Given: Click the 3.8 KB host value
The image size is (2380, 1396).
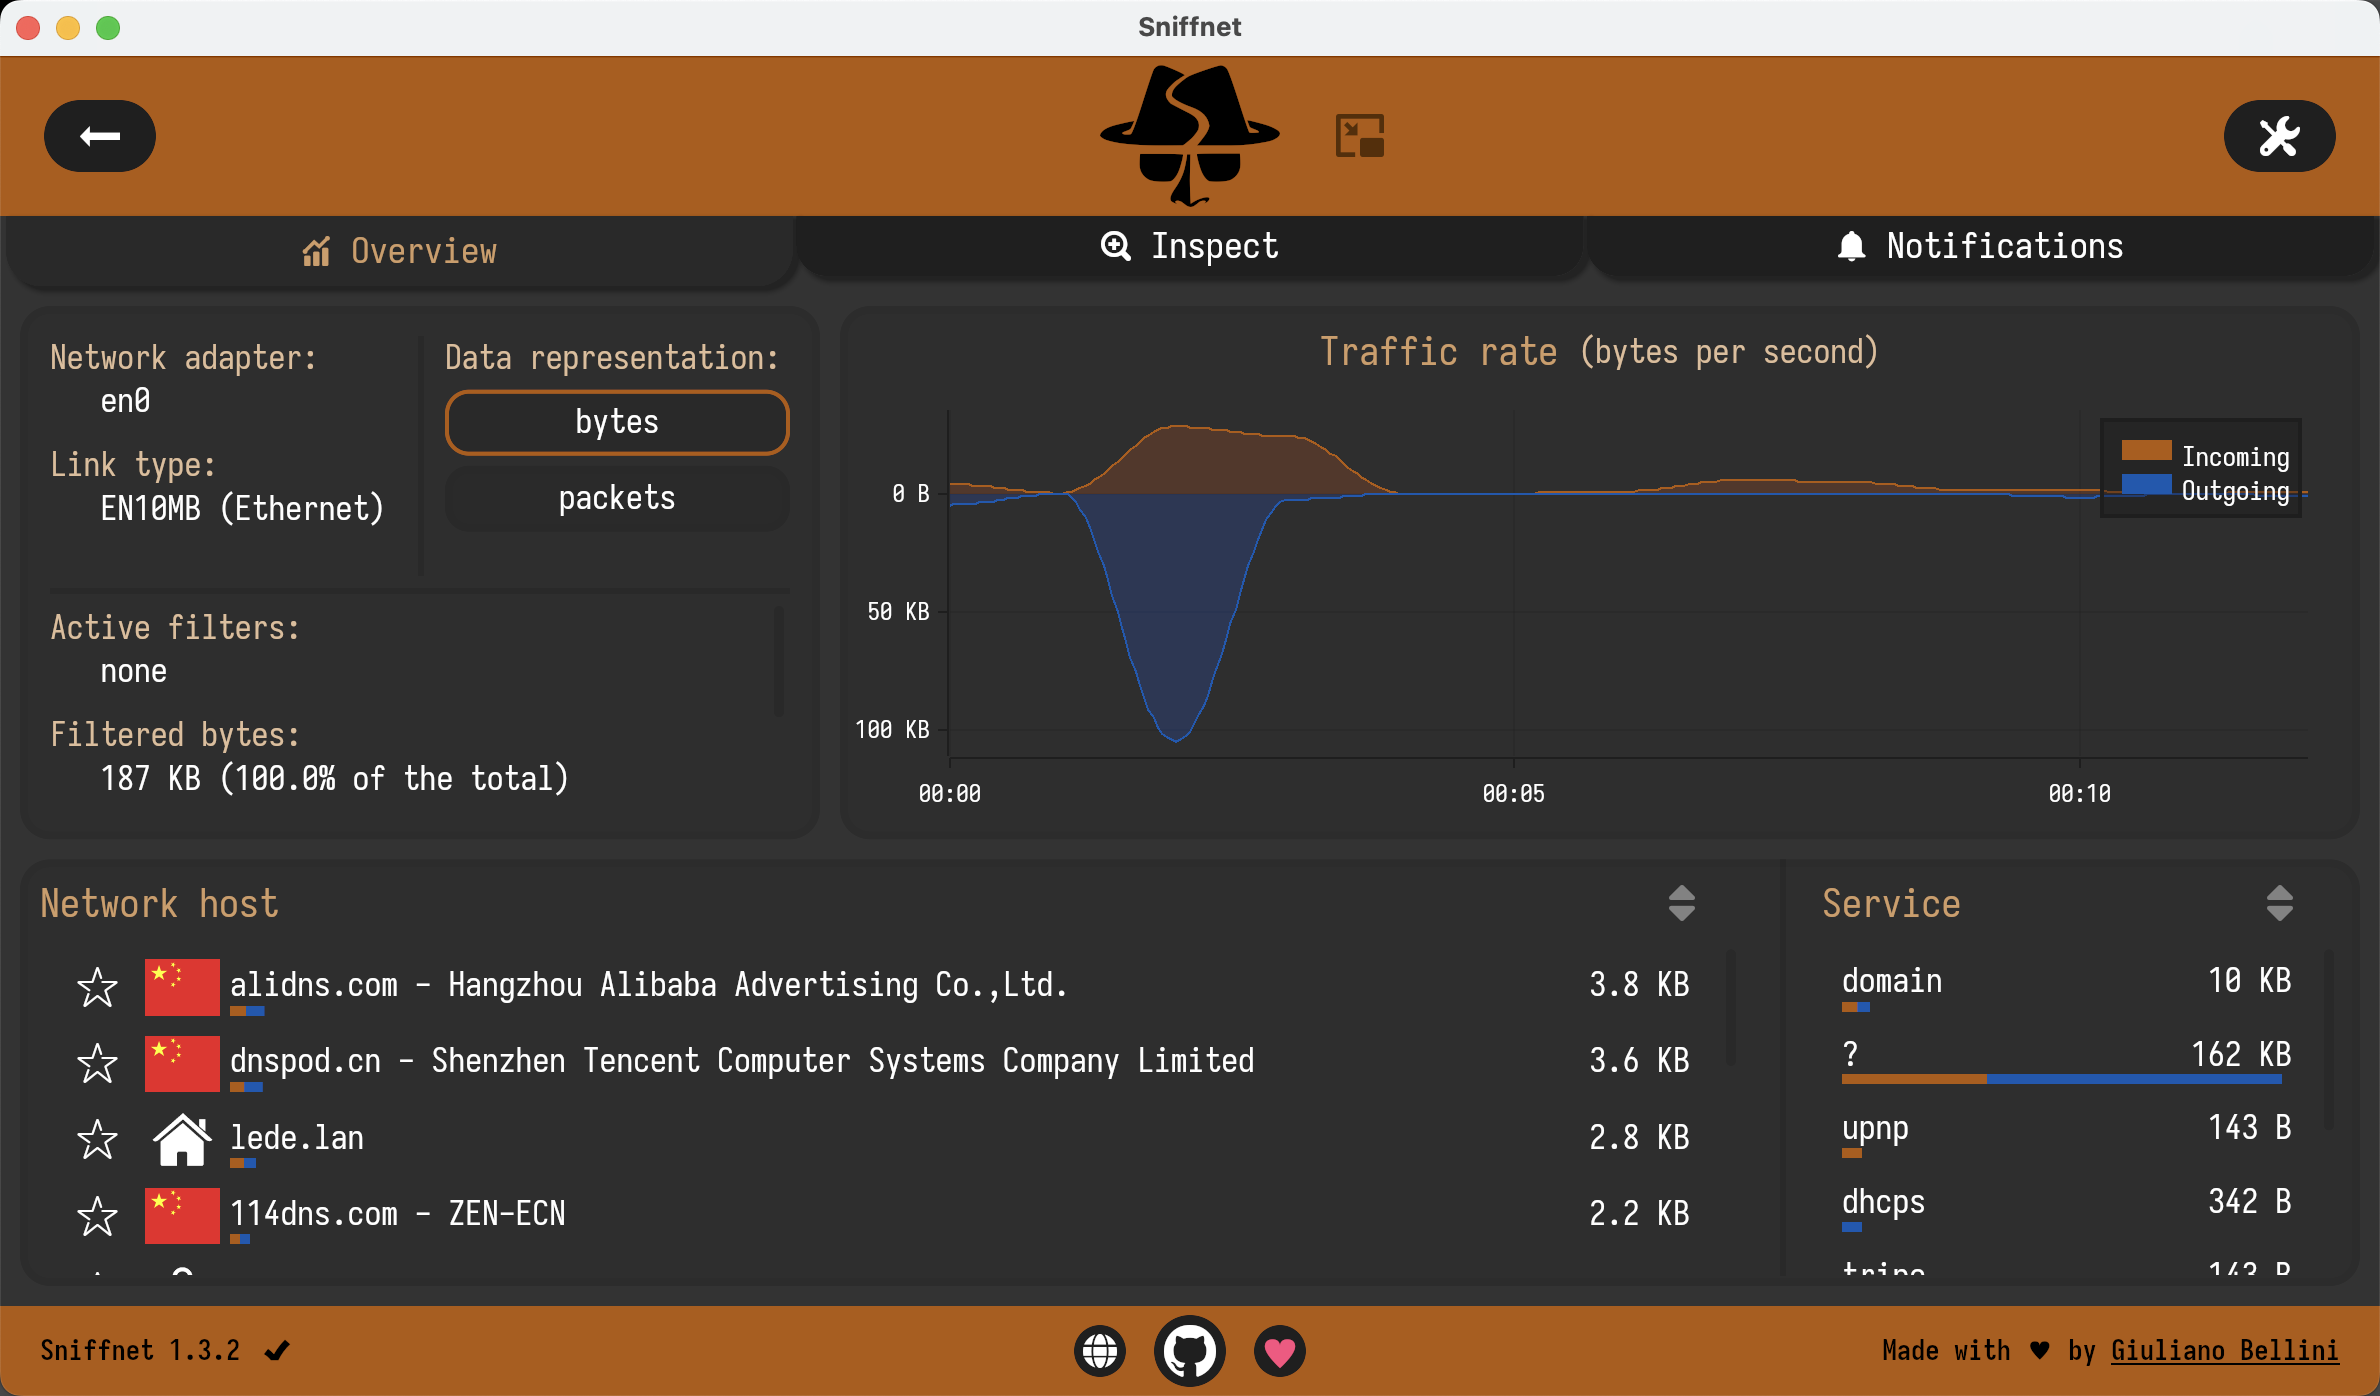Looking at the screenshot, I should coord(1639,984).
